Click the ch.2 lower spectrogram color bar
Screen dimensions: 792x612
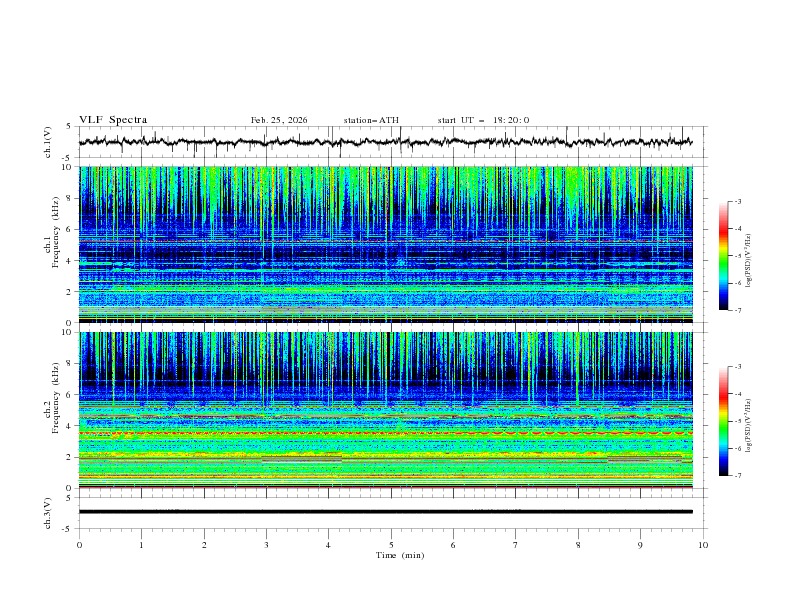pyautogui.click(x=724, y=421)
